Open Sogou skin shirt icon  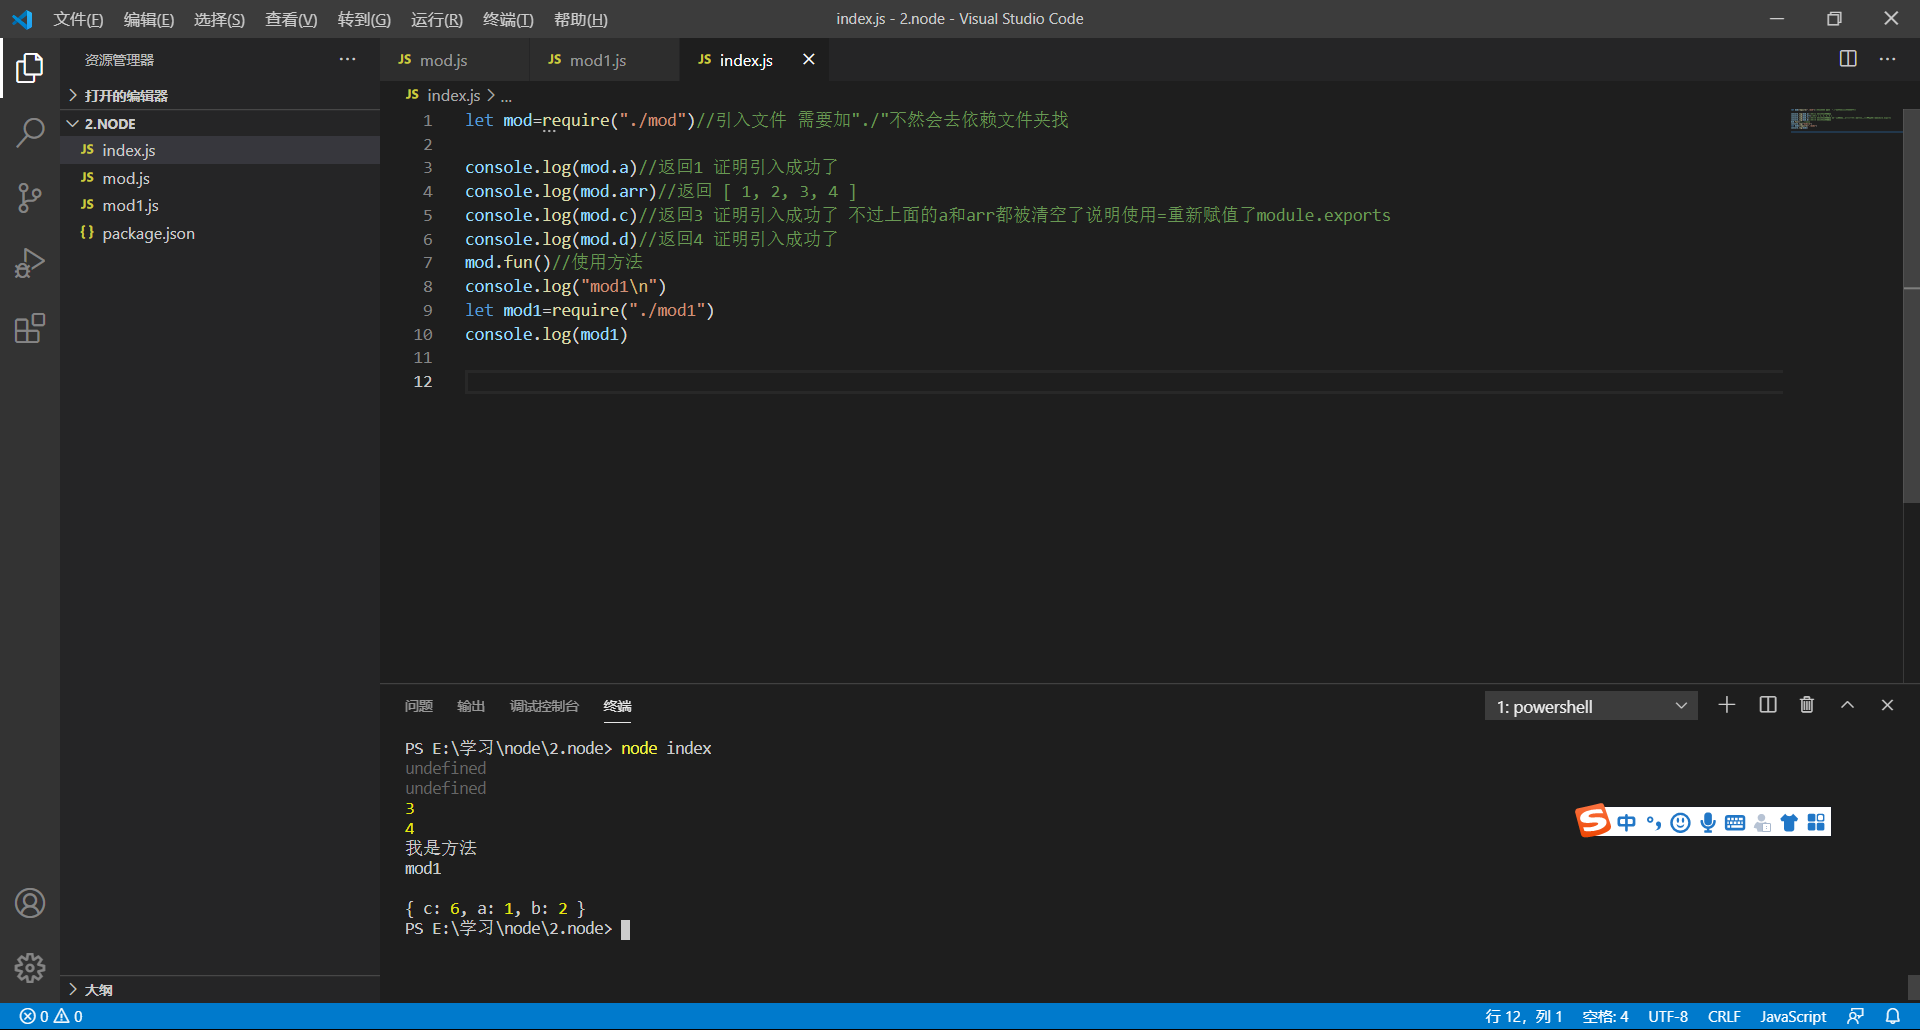(1789, 822)
